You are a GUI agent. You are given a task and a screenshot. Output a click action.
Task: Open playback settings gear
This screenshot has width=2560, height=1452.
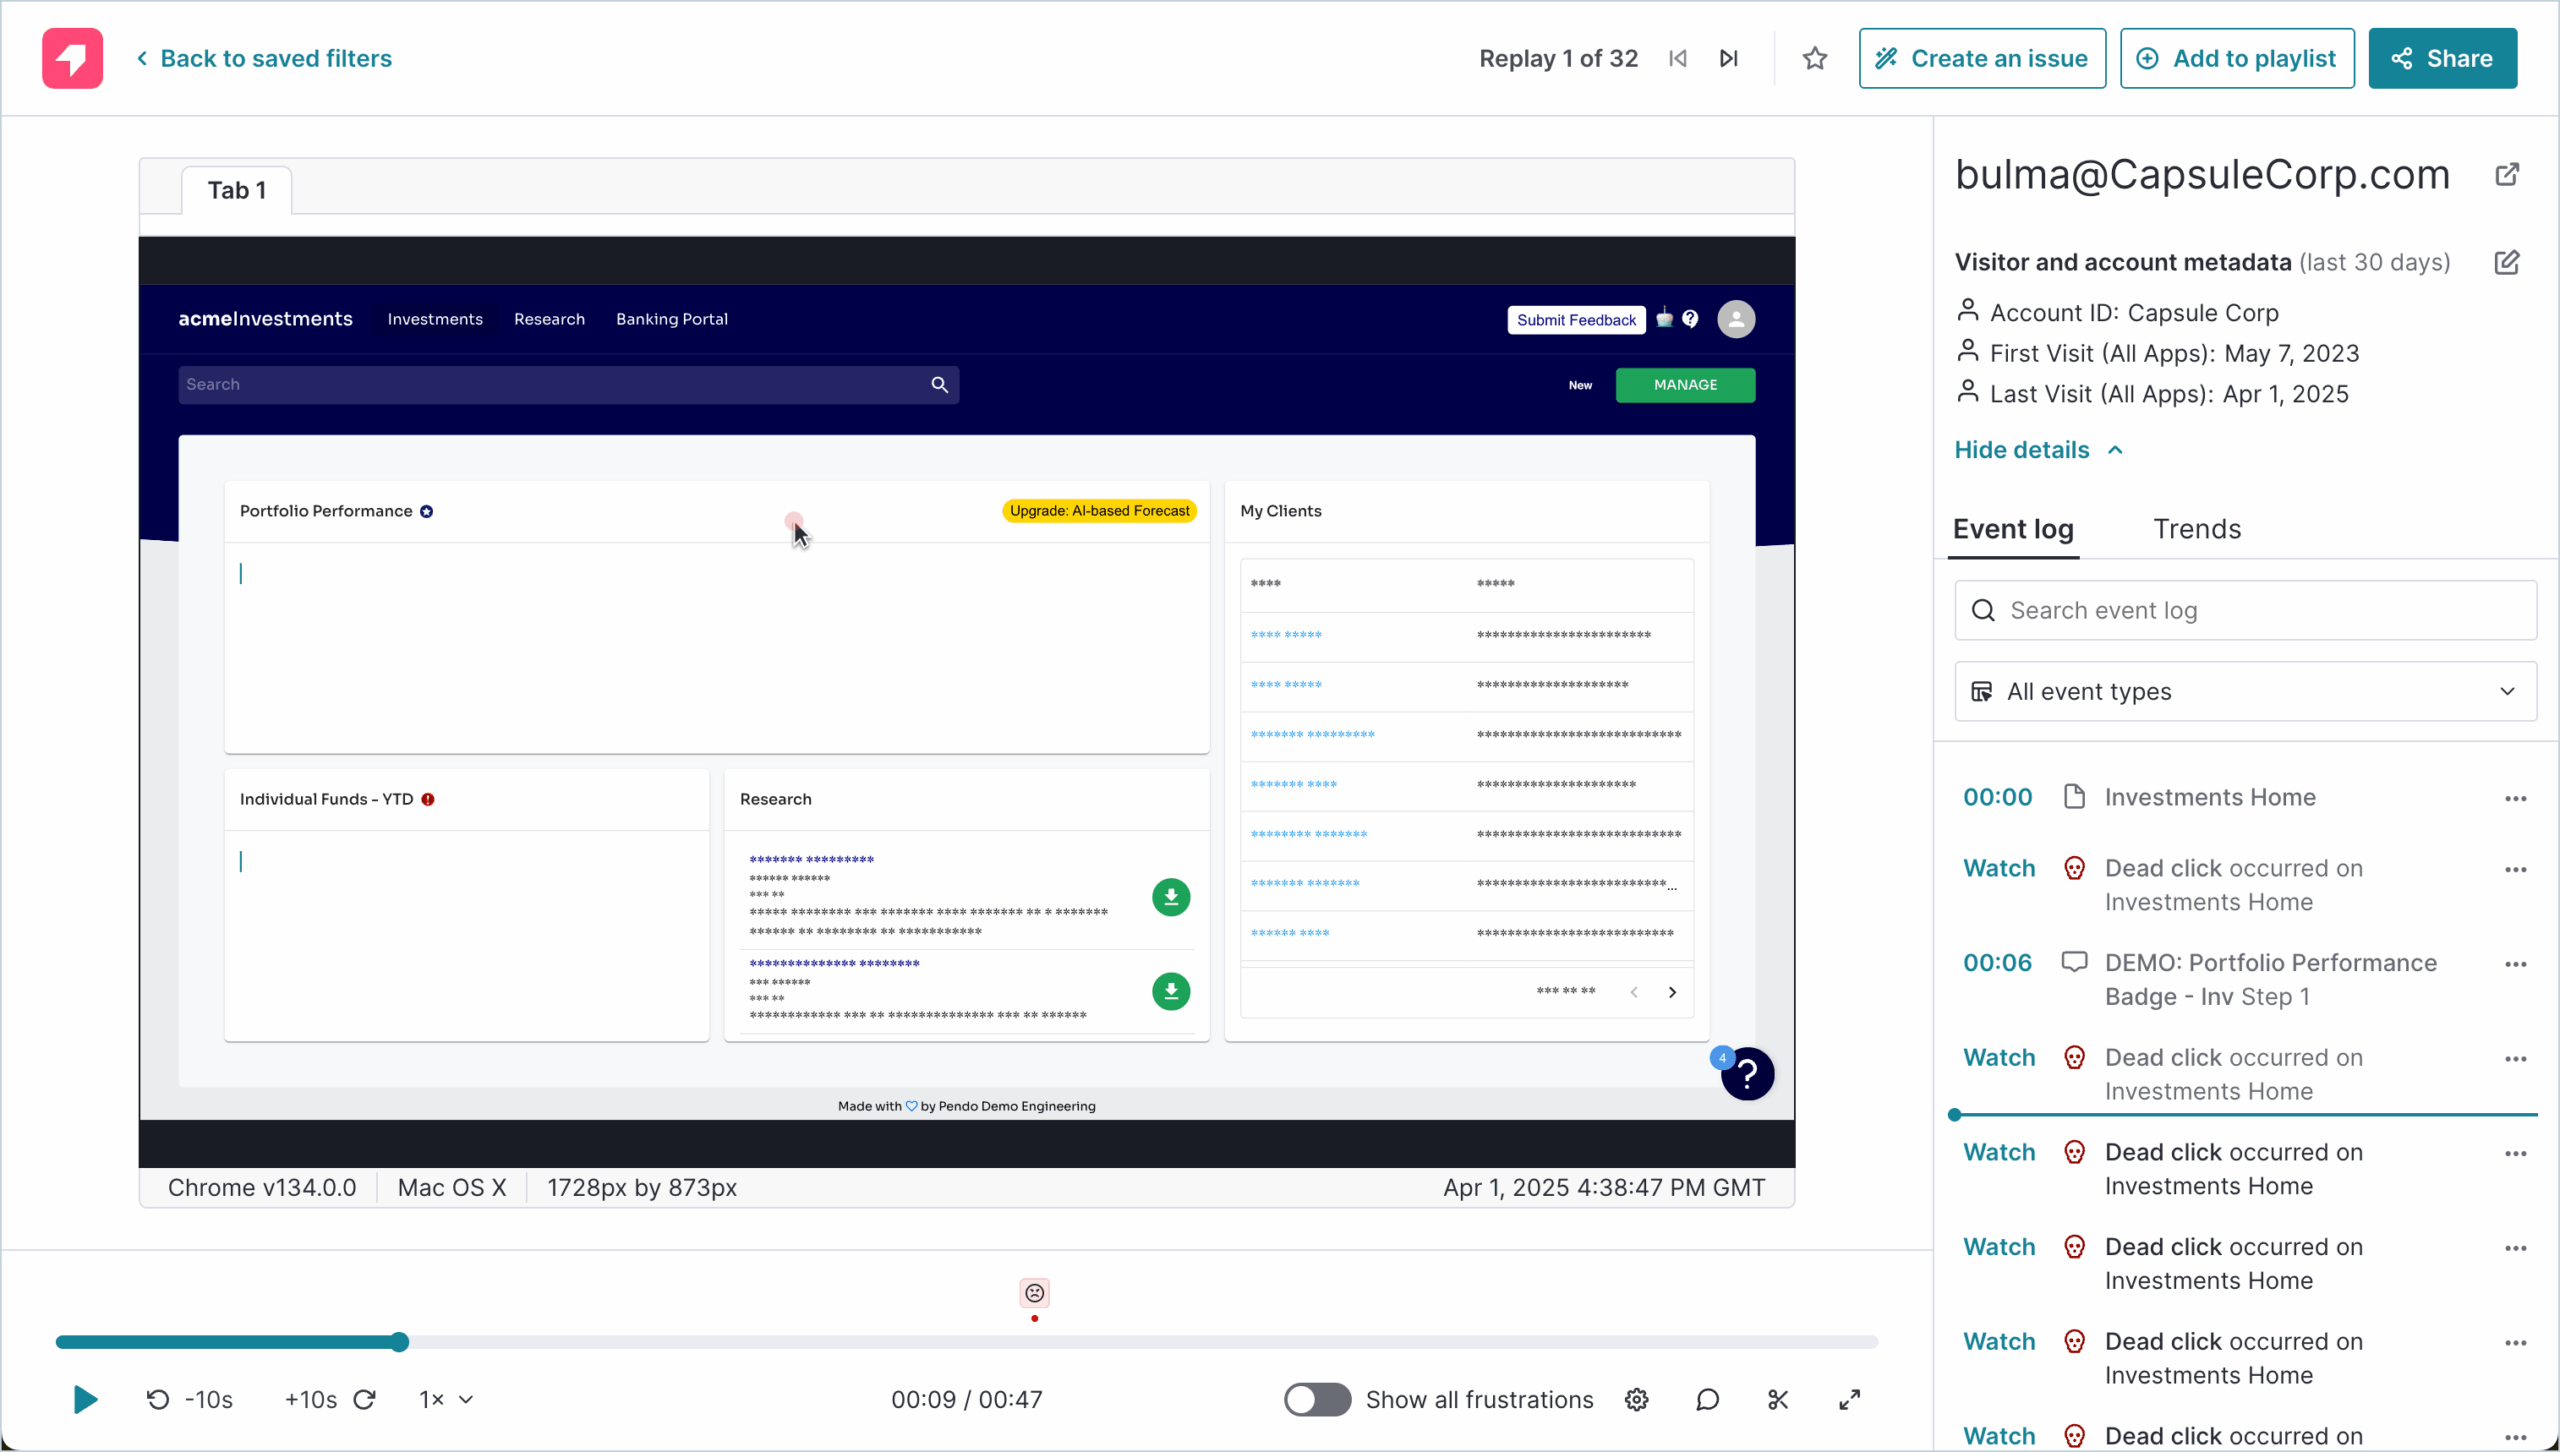(x=1636, y=1399)
